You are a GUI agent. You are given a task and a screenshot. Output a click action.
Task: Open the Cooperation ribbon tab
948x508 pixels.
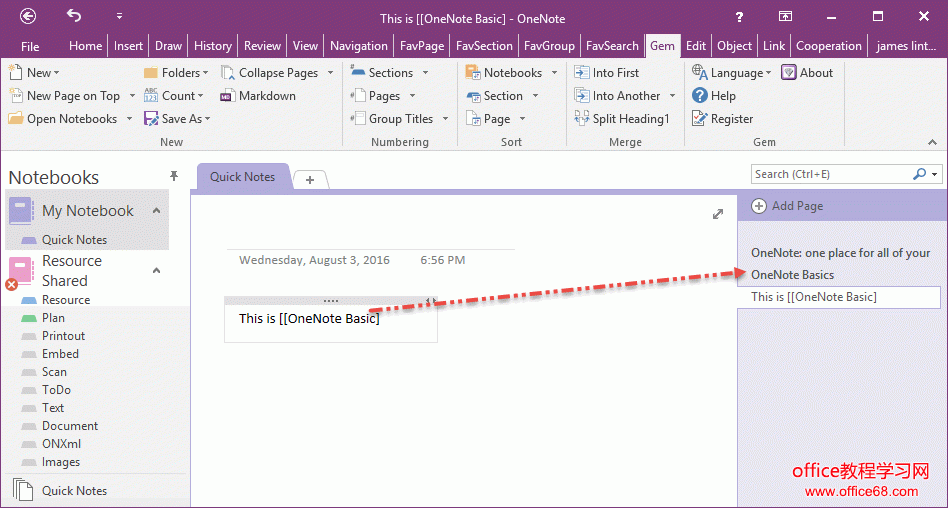828,46
